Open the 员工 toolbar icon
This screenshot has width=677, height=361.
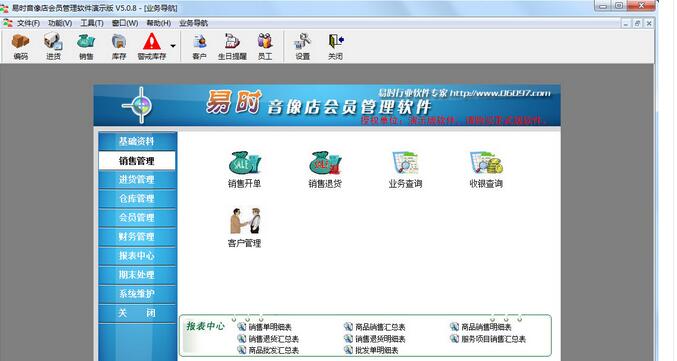pos(265,47)
